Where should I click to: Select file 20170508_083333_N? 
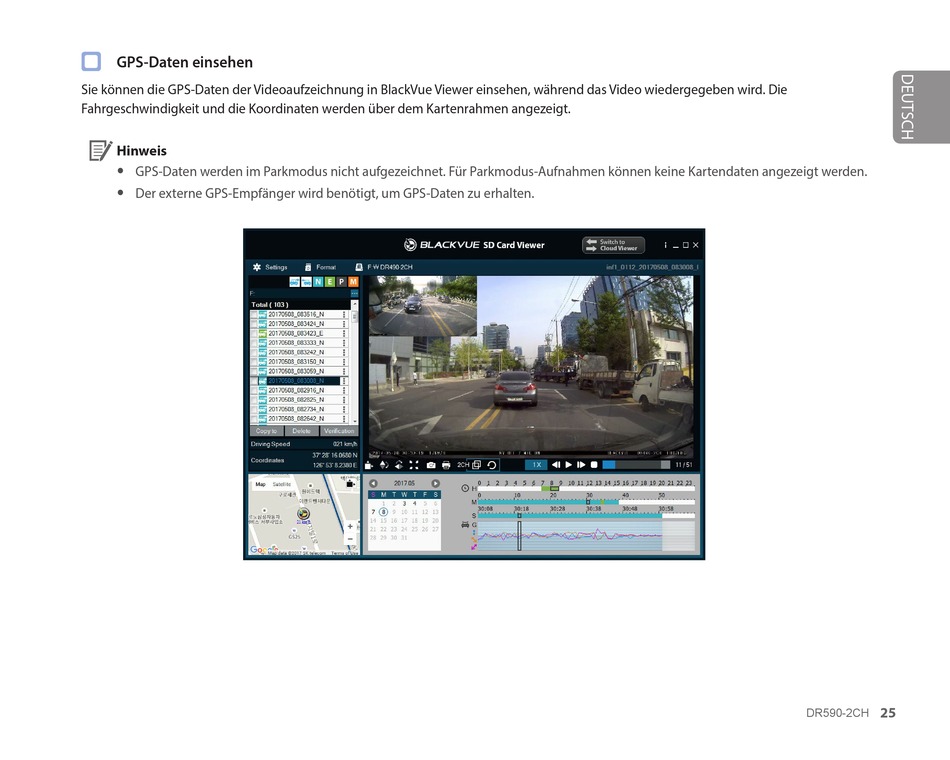point(296,343)
